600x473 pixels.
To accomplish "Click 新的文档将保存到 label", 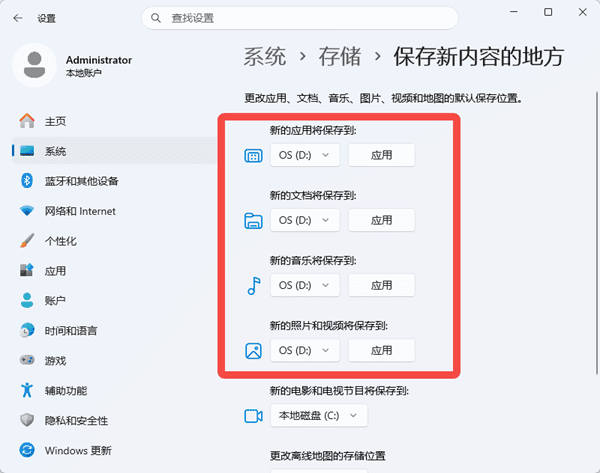I will (x=313, y=196).
